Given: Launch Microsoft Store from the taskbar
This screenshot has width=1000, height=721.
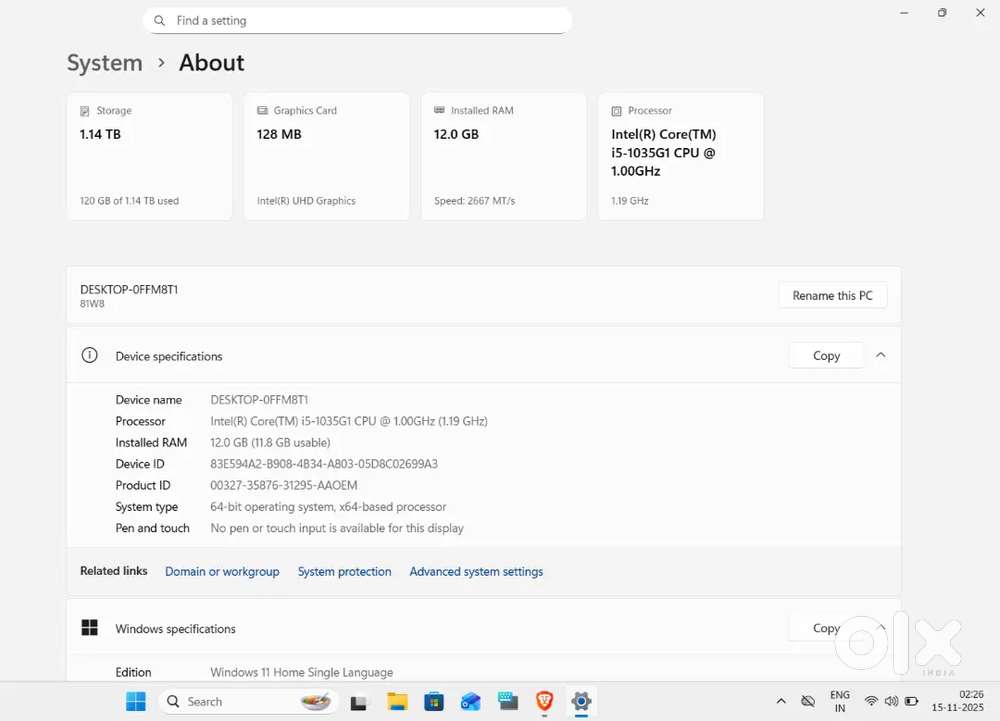Looking at the screenshot, I should (x=434, y=701).
